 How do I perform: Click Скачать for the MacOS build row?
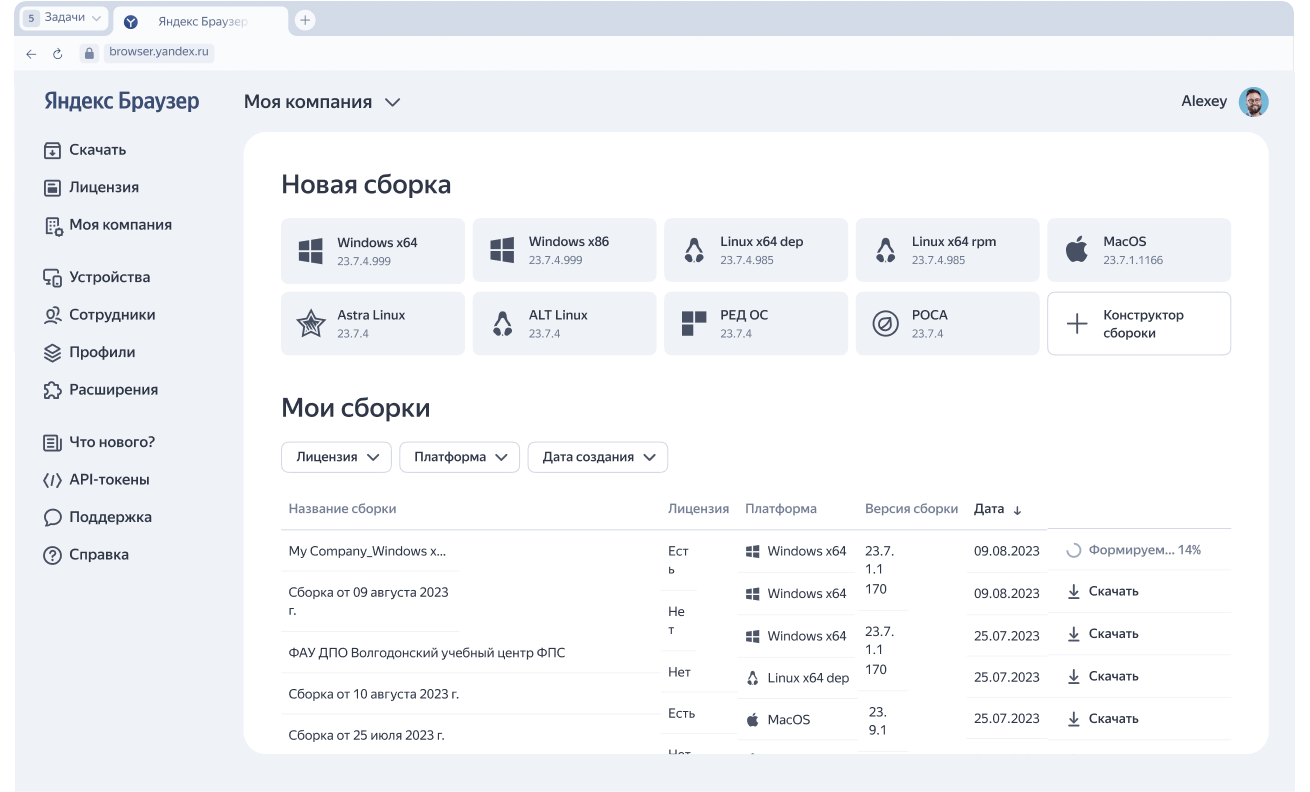(1103, 719)
